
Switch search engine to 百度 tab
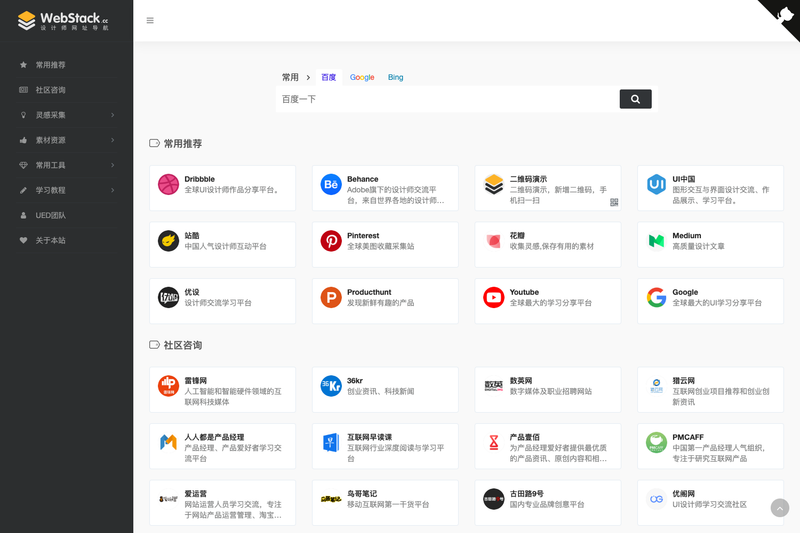click(x=329, y=77)
